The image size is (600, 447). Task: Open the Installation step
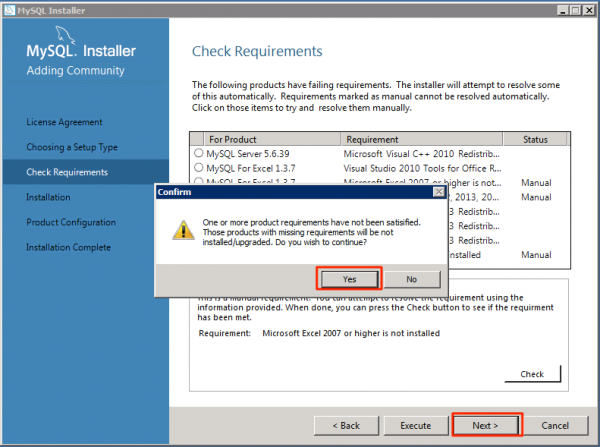point(48,197)
